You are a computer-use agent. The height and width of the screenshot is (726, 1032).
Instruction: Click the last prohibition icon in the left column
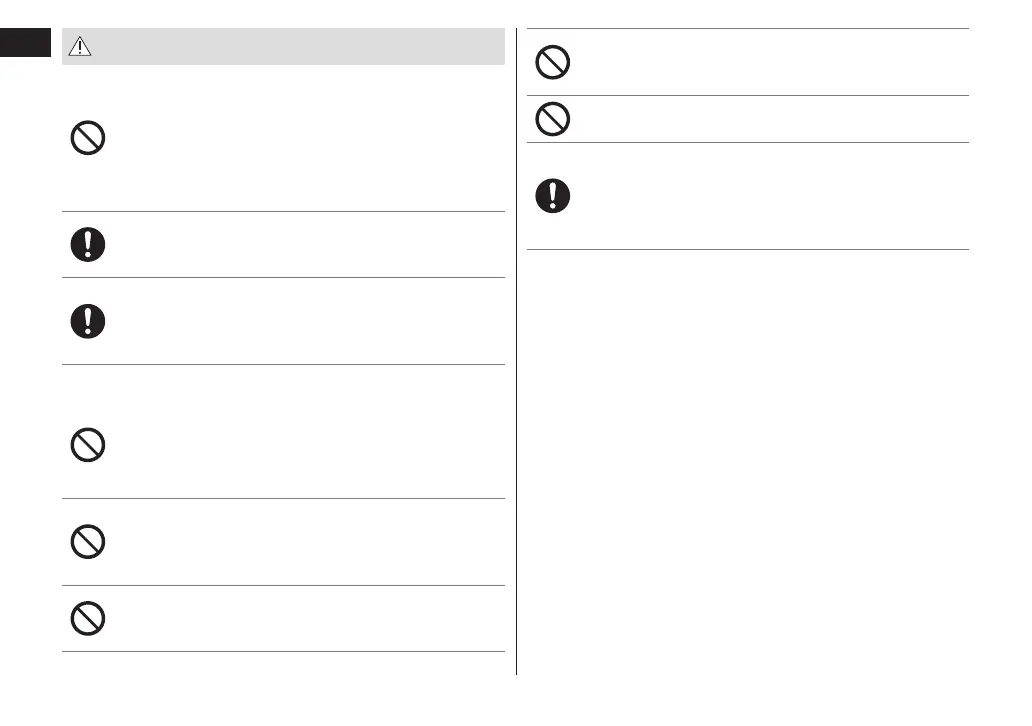pyautogui.click(x=88, y=618)
